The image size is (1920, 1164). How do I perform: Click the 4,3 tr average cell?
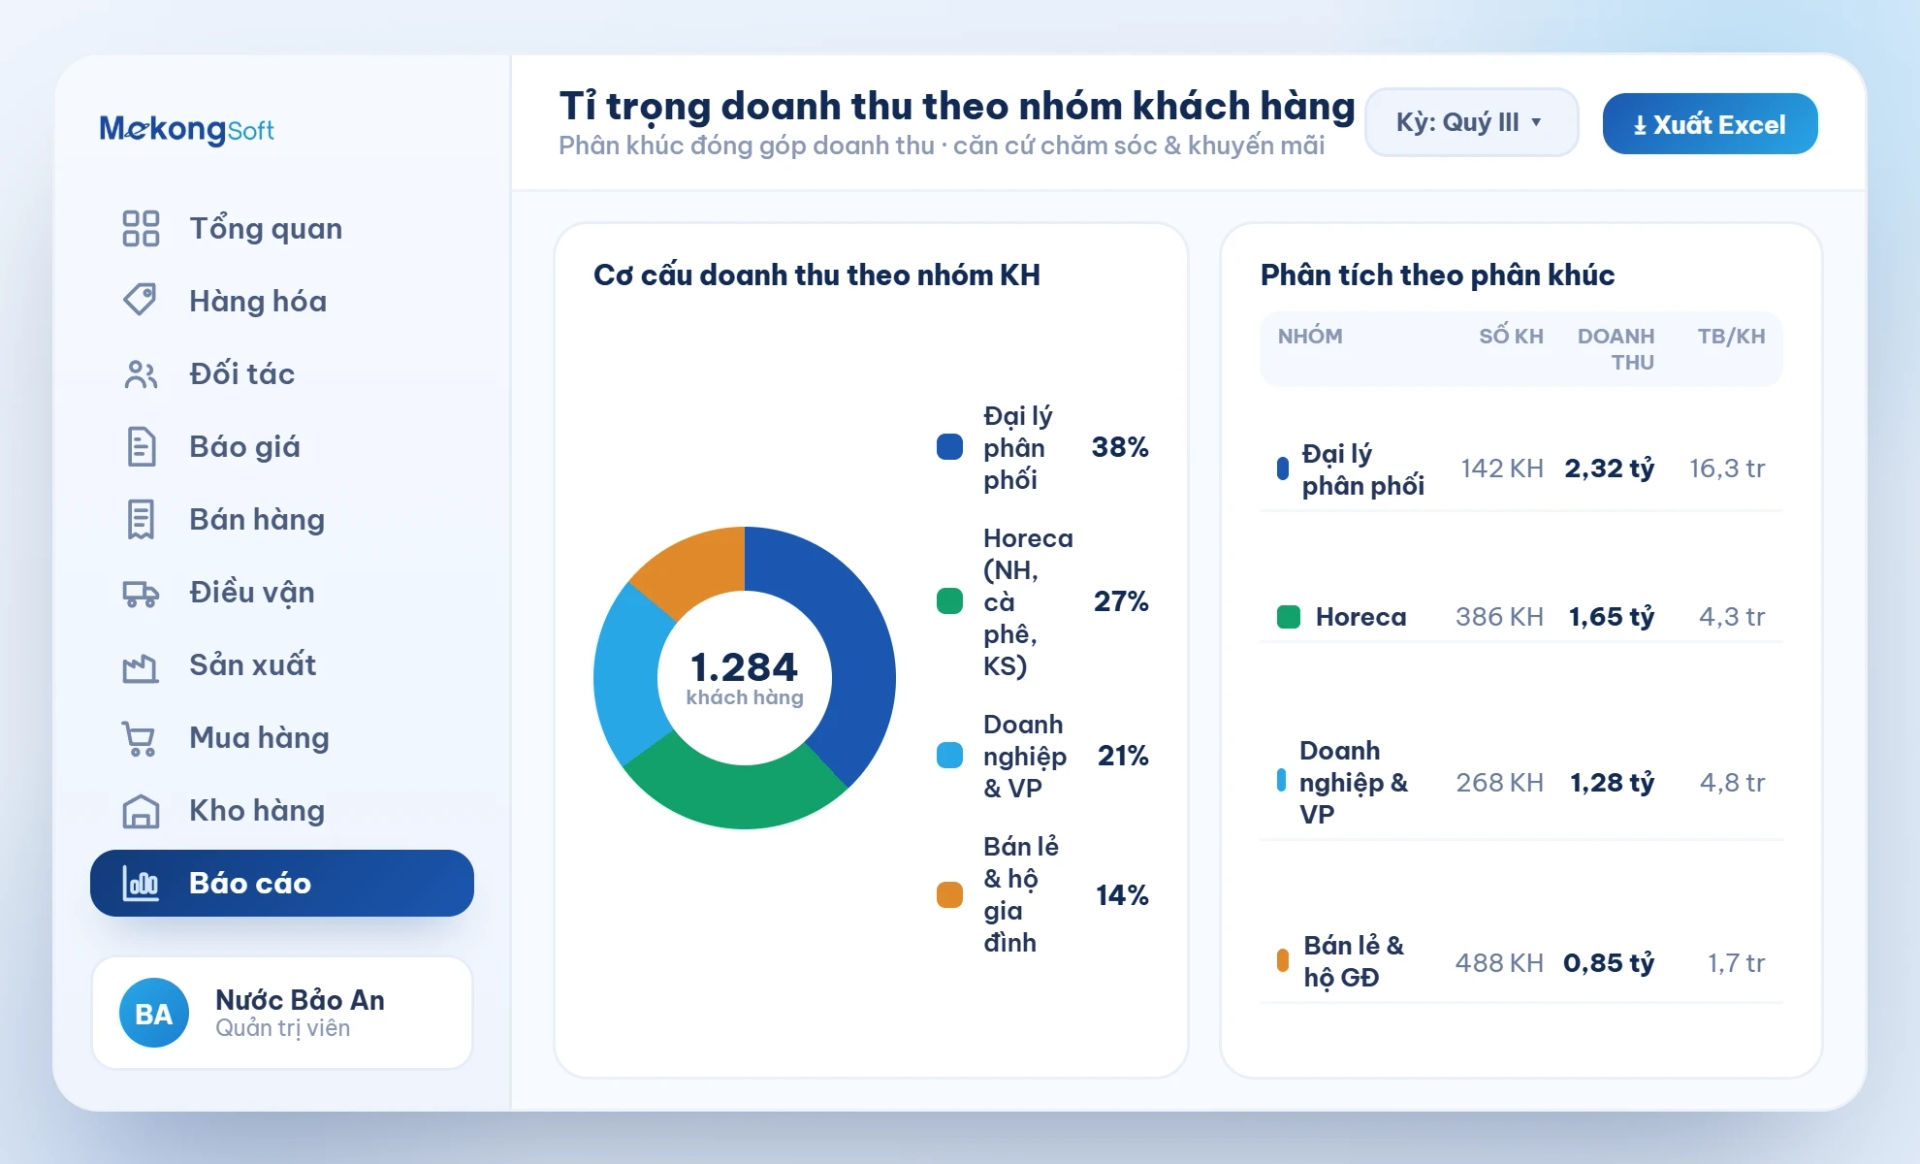(1732, 616)
